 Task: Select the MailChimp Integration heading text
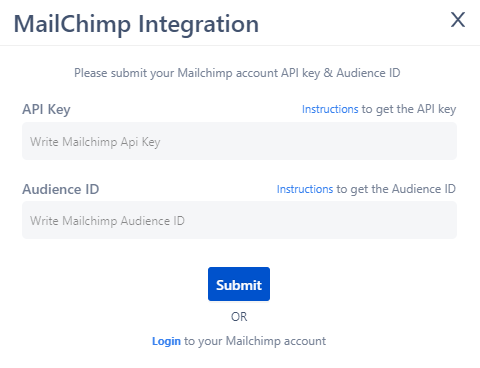point(136,24)
